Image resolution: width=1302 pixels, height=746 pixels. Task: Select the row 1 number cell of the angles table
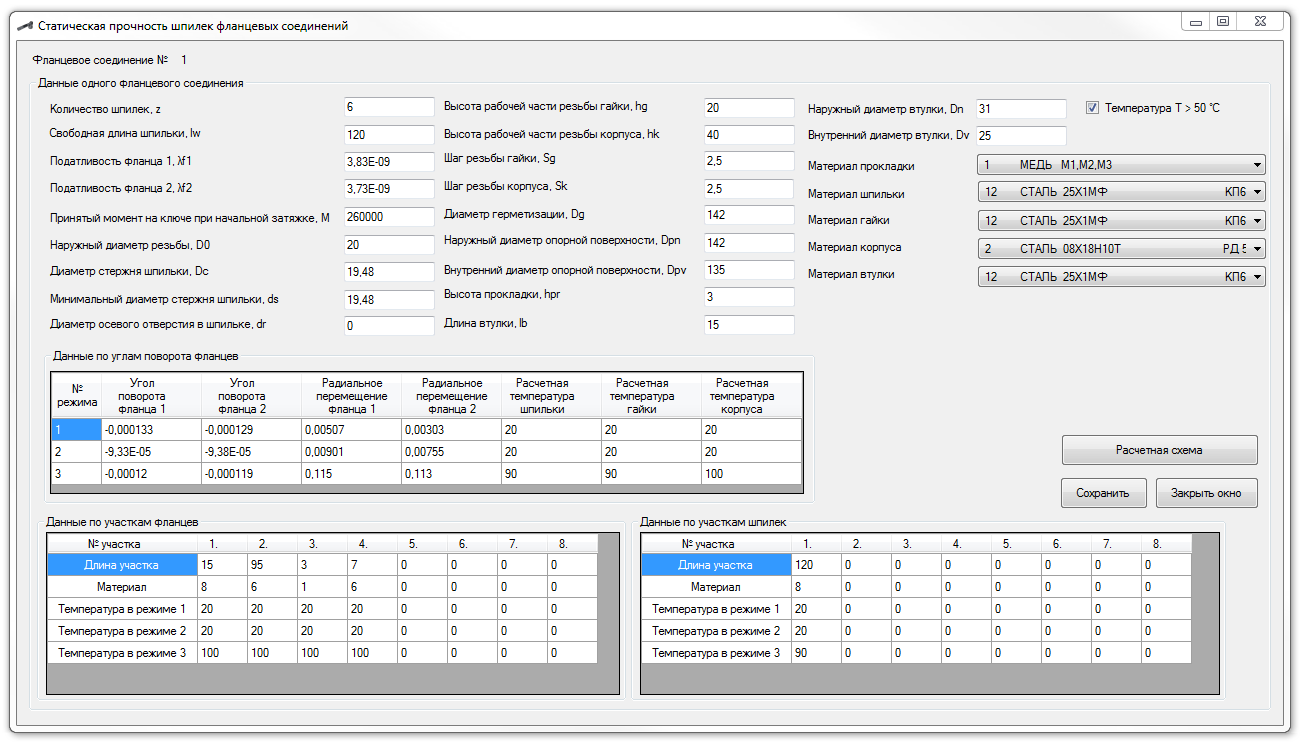(x=77, y=430)
